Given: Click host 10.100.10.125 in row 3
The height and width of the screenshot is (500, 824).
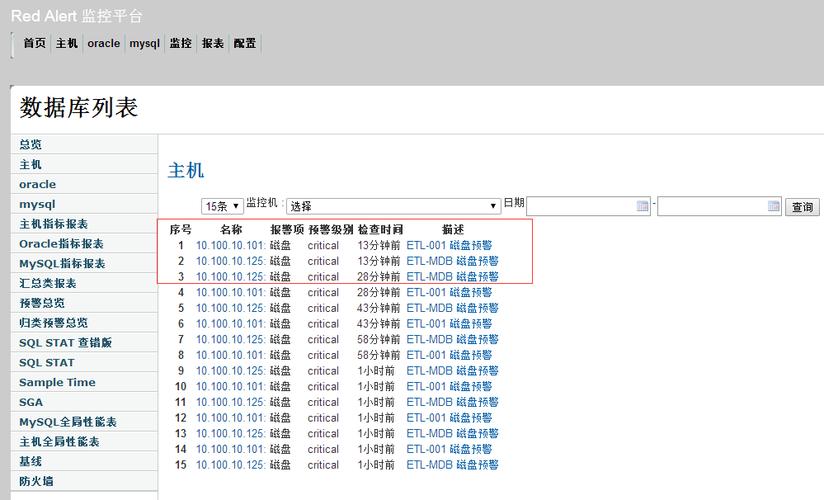Looking at the screenshot, I should 230,277.
